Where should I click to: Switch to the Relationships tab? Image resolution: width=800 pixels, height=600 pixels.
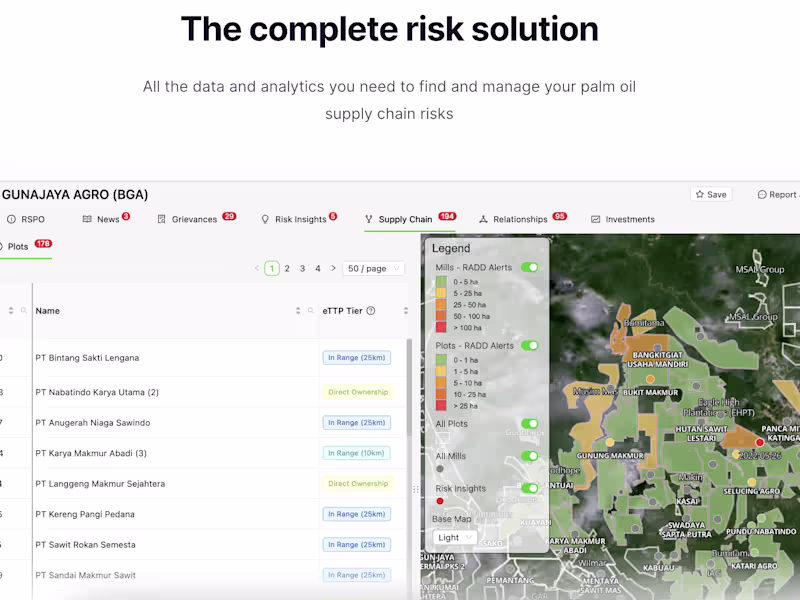pyautogui.click(x=522, y=219)
